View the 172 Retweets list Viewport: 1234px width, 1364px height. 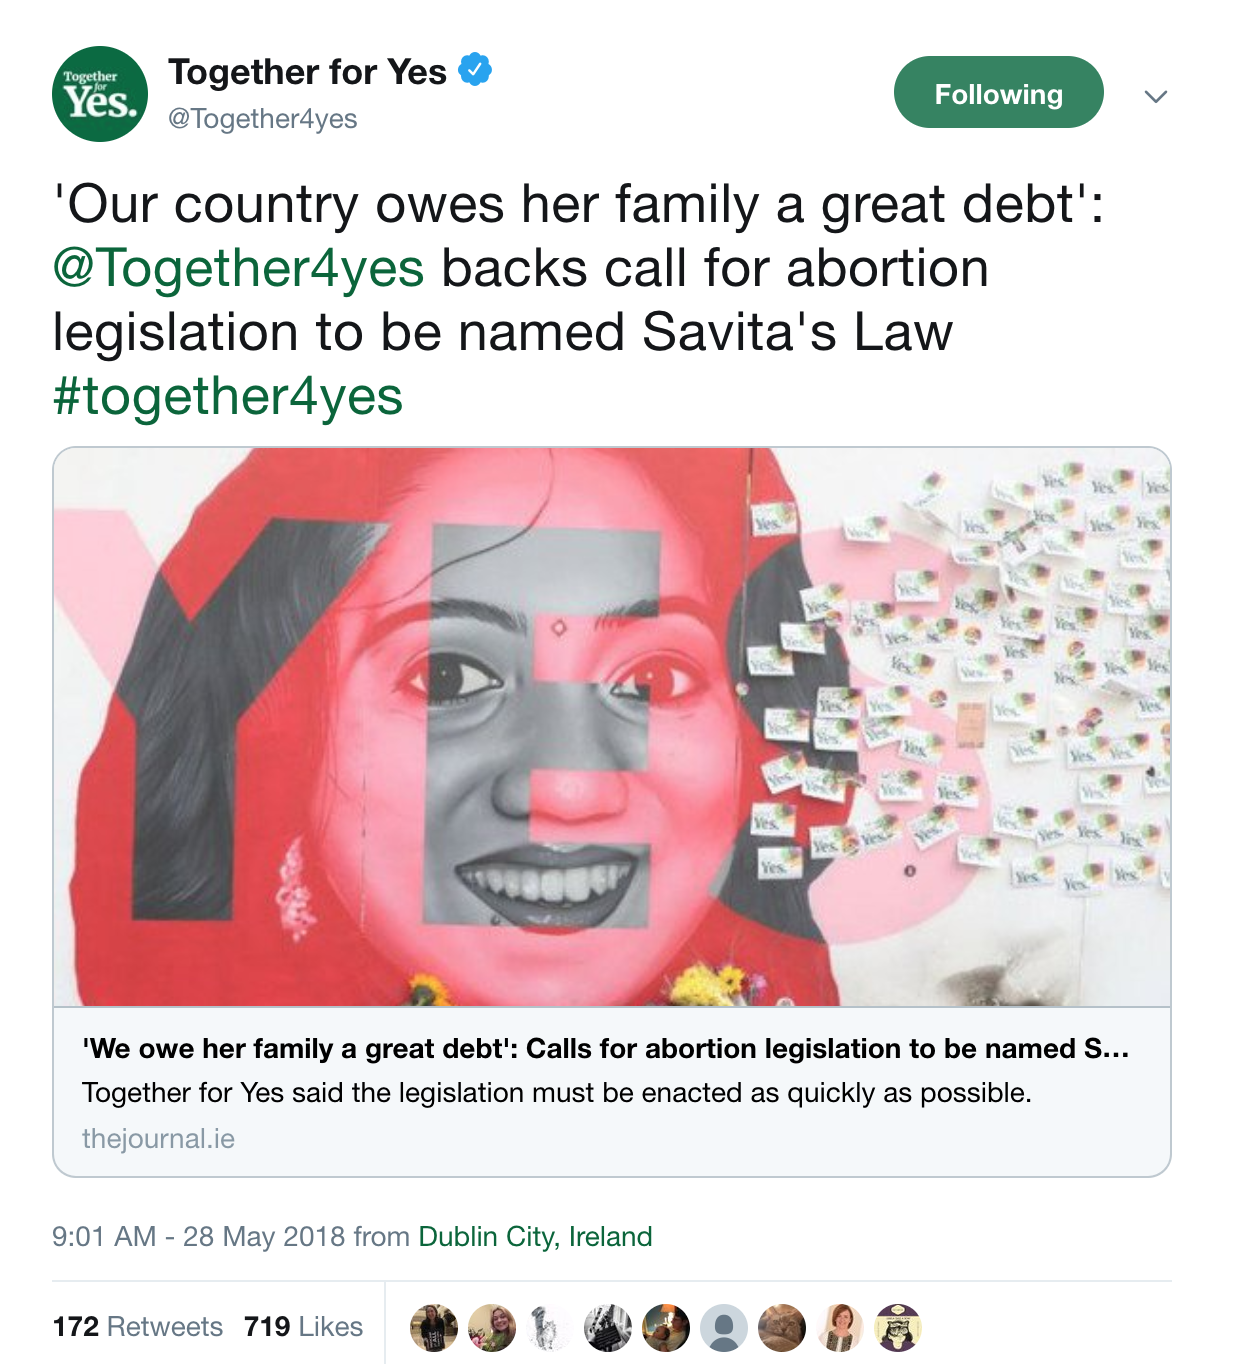138,1327
